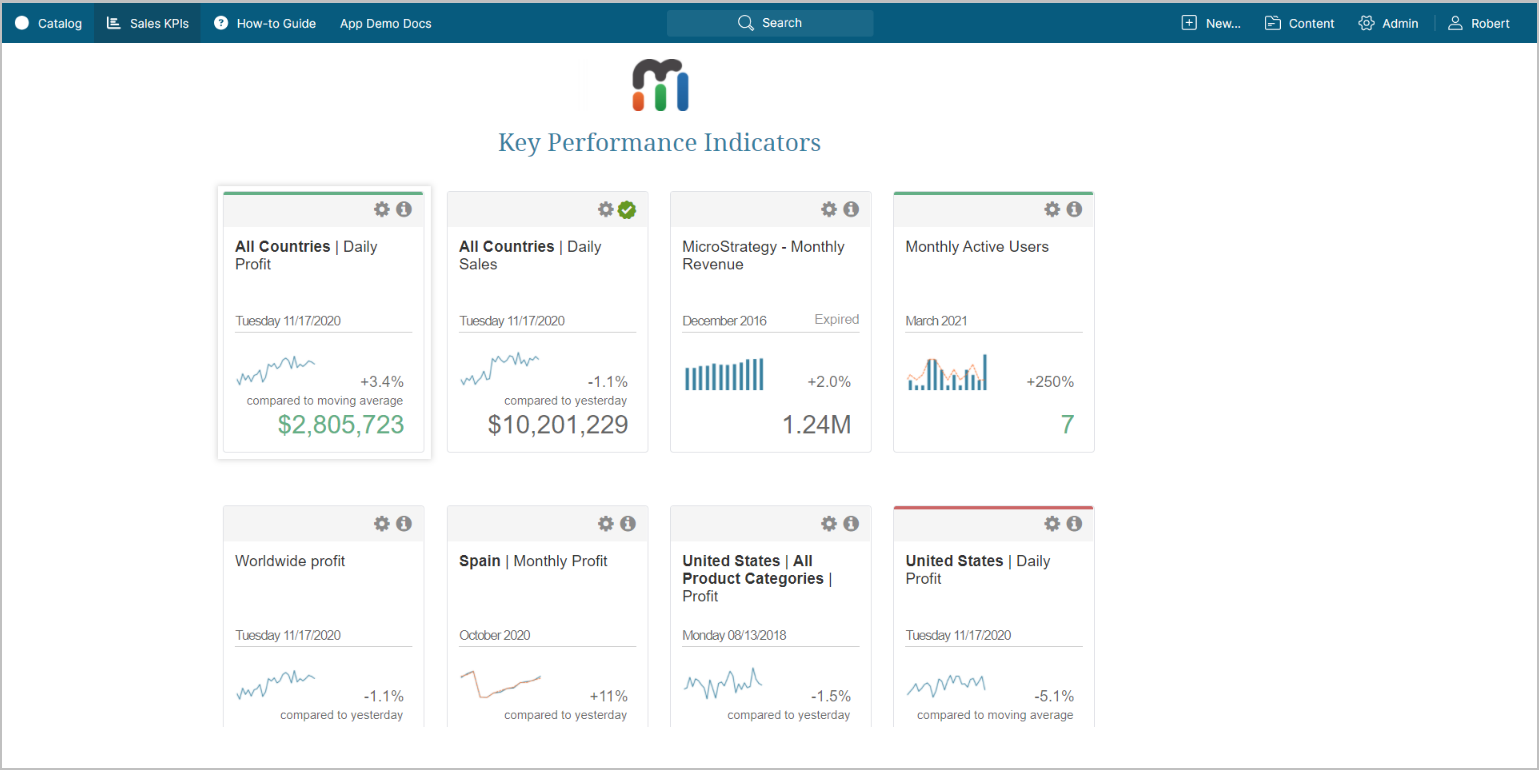This screenshot has height=770, width=1539.
Task: Expand the New... menu
Action: pyautogui.click(x=1211, y=23)
